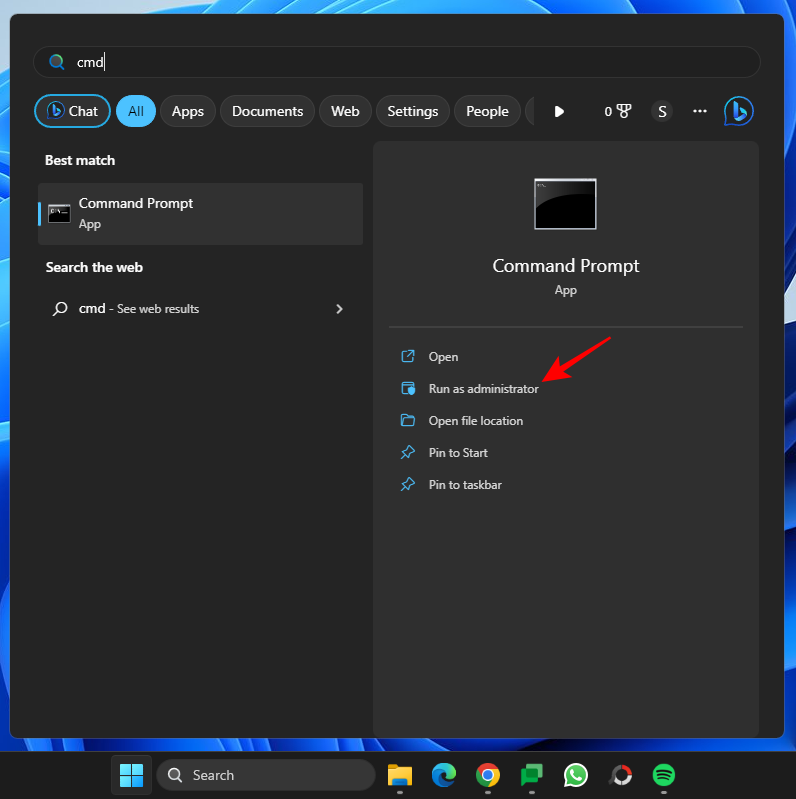Expand more filters with the arrow button
796x799 pixels.
click(559, 111)
